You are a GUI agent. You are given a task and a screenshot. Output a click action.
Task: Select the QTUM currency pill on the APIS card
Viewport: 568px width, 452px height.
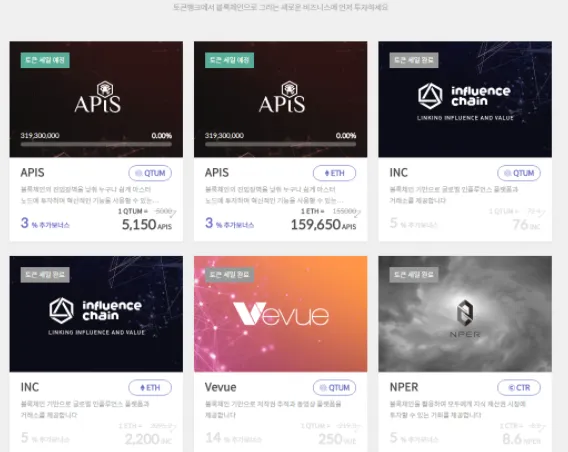coord(150,173)
